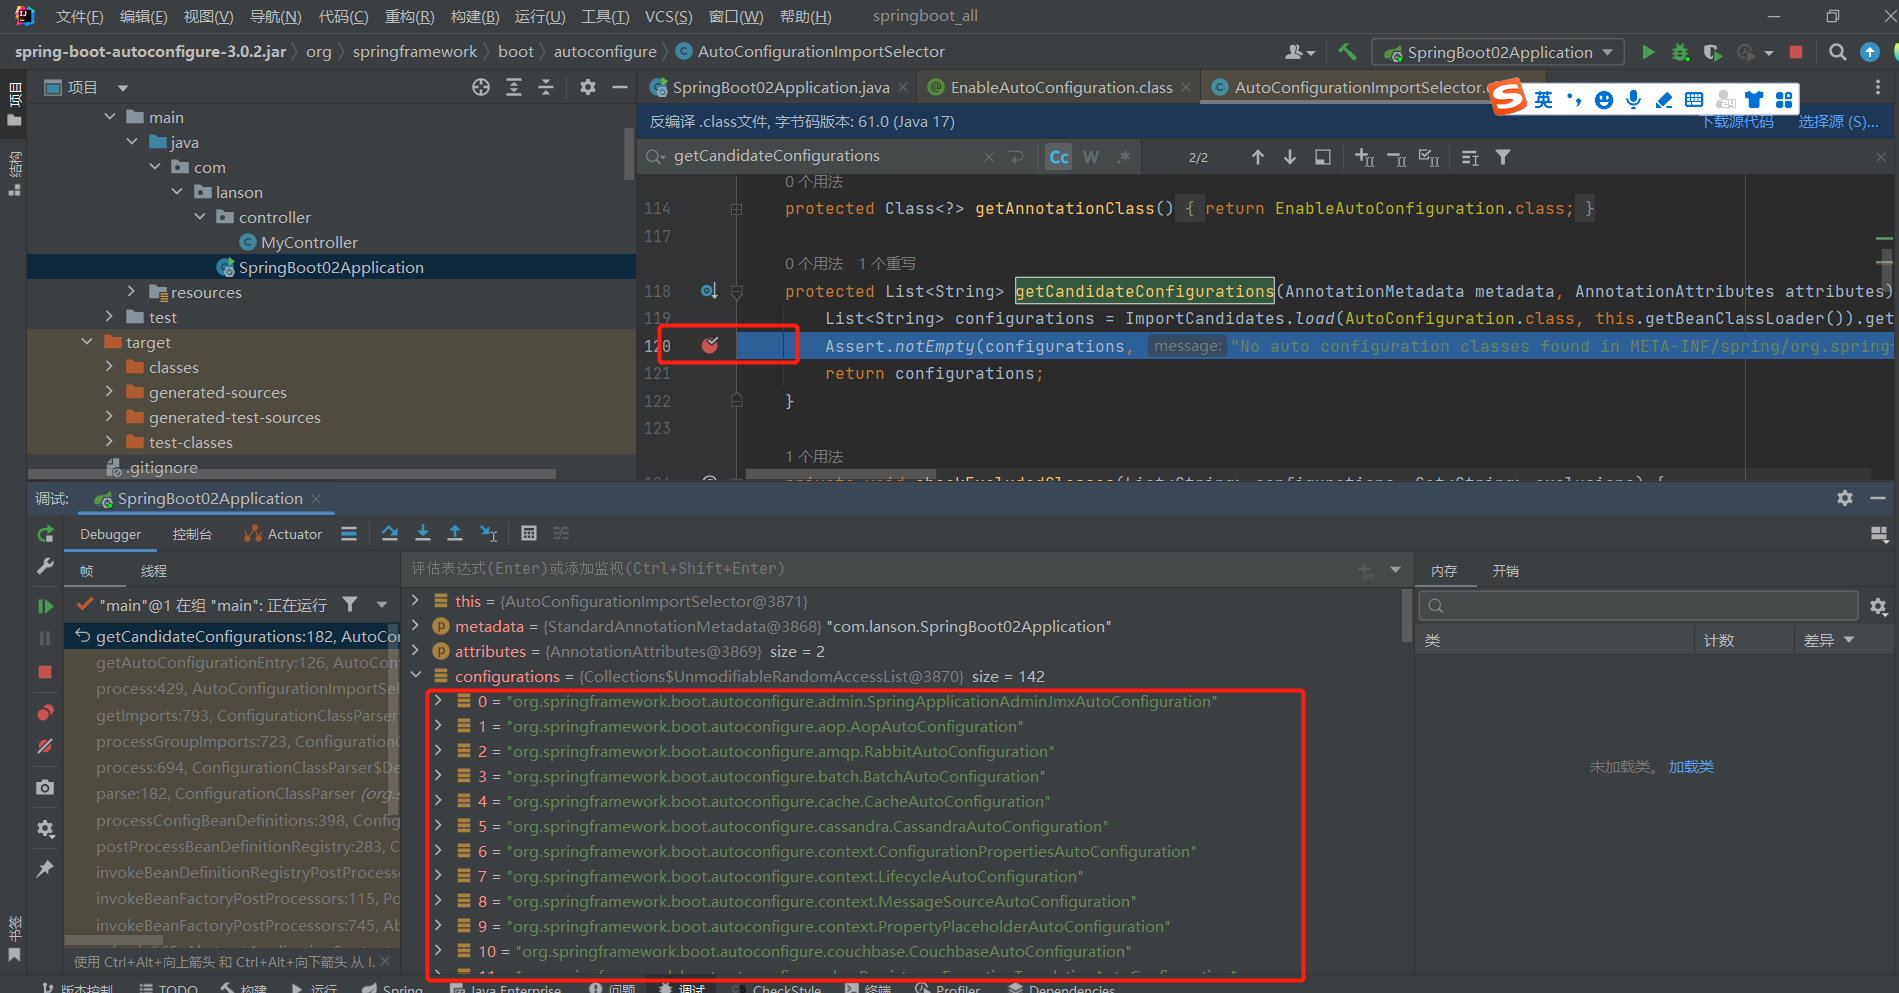
Task: Toggle Sogou English/Chinese input mode
Action: point(1544,99)
